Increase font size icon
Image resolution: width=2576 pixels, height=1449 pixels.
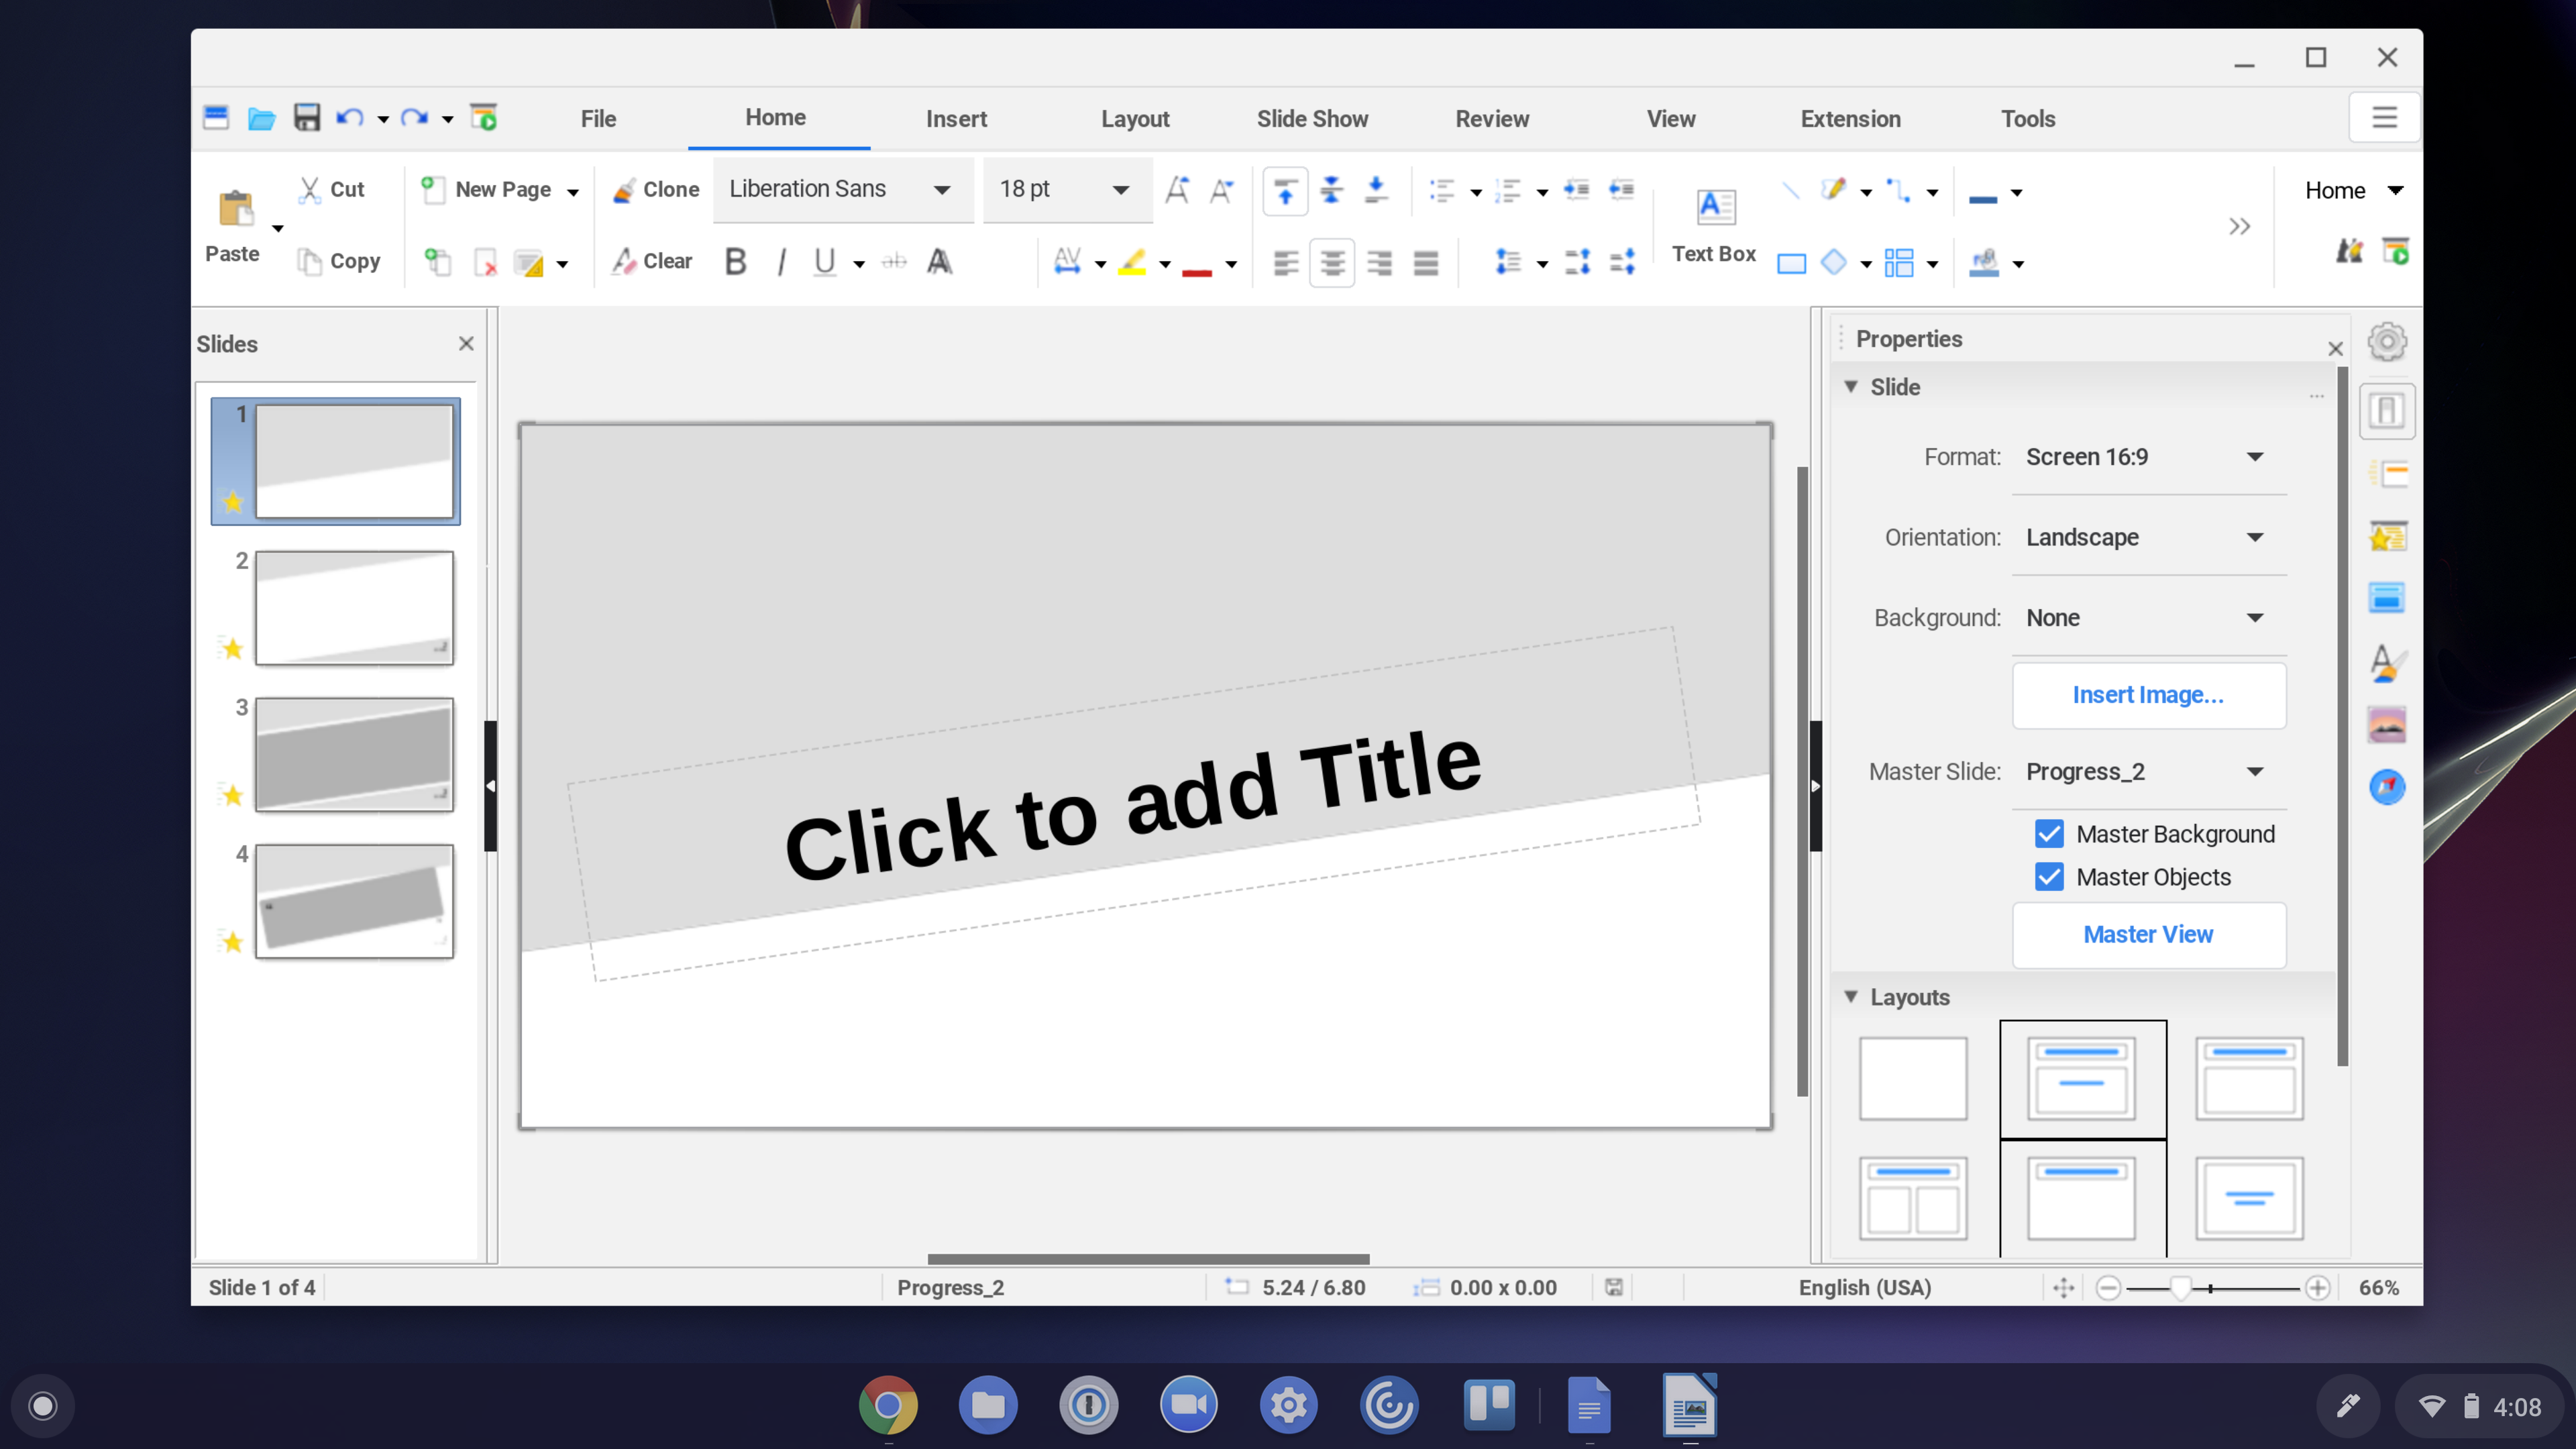point(1178,190)
